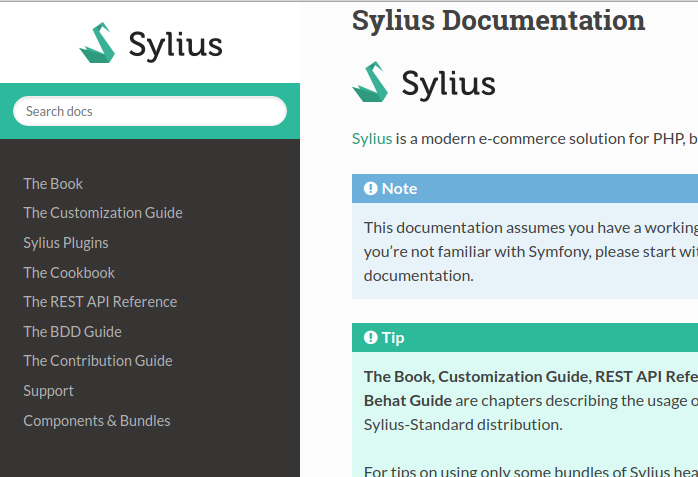
Task: Open The BDD Guide section
Action: (x=73, y=332)
